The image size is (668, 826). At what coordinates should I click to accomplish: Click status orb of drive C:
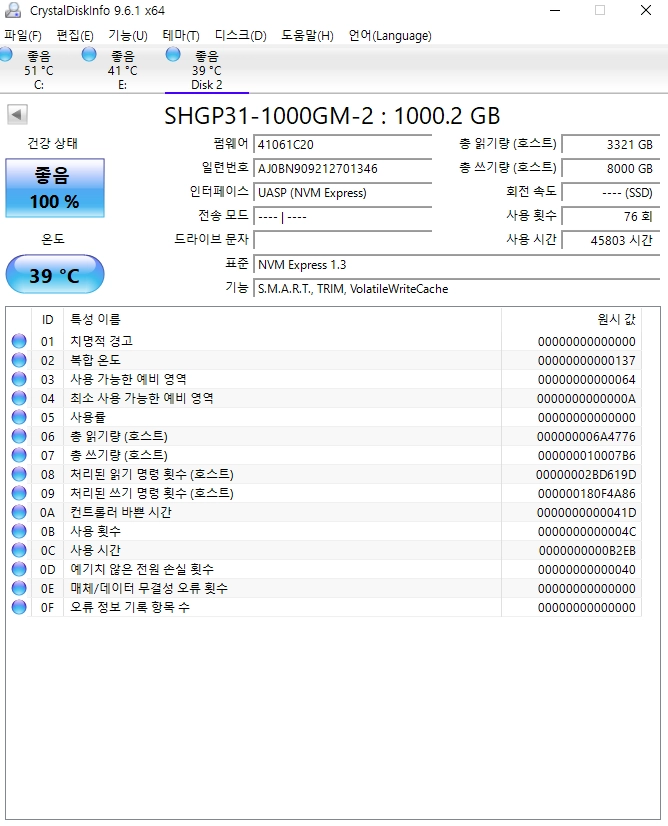click(6, 54)
